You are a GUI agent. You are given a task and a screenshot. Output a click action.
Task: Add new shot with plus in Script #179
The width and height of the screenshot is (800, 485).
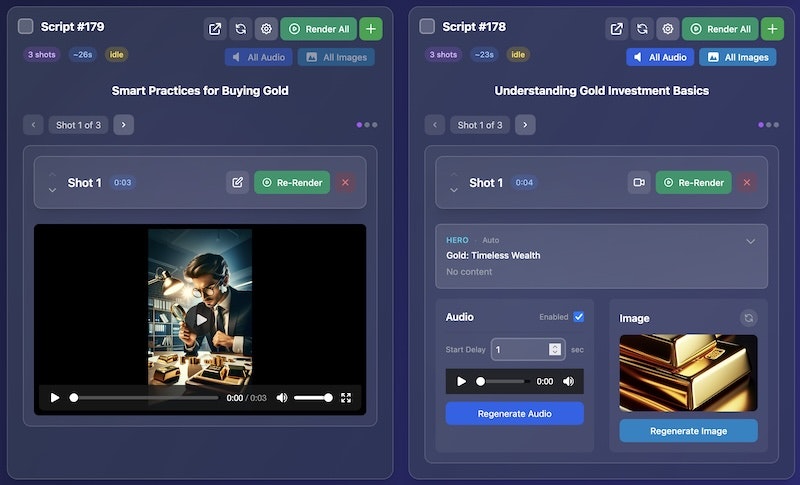[371, 29]
